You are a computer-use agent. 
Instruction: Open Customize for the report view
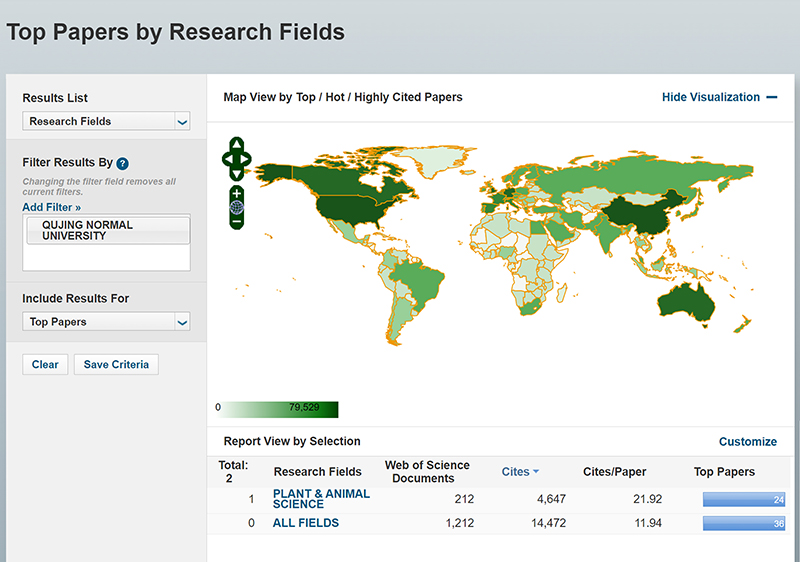(747, 441)
